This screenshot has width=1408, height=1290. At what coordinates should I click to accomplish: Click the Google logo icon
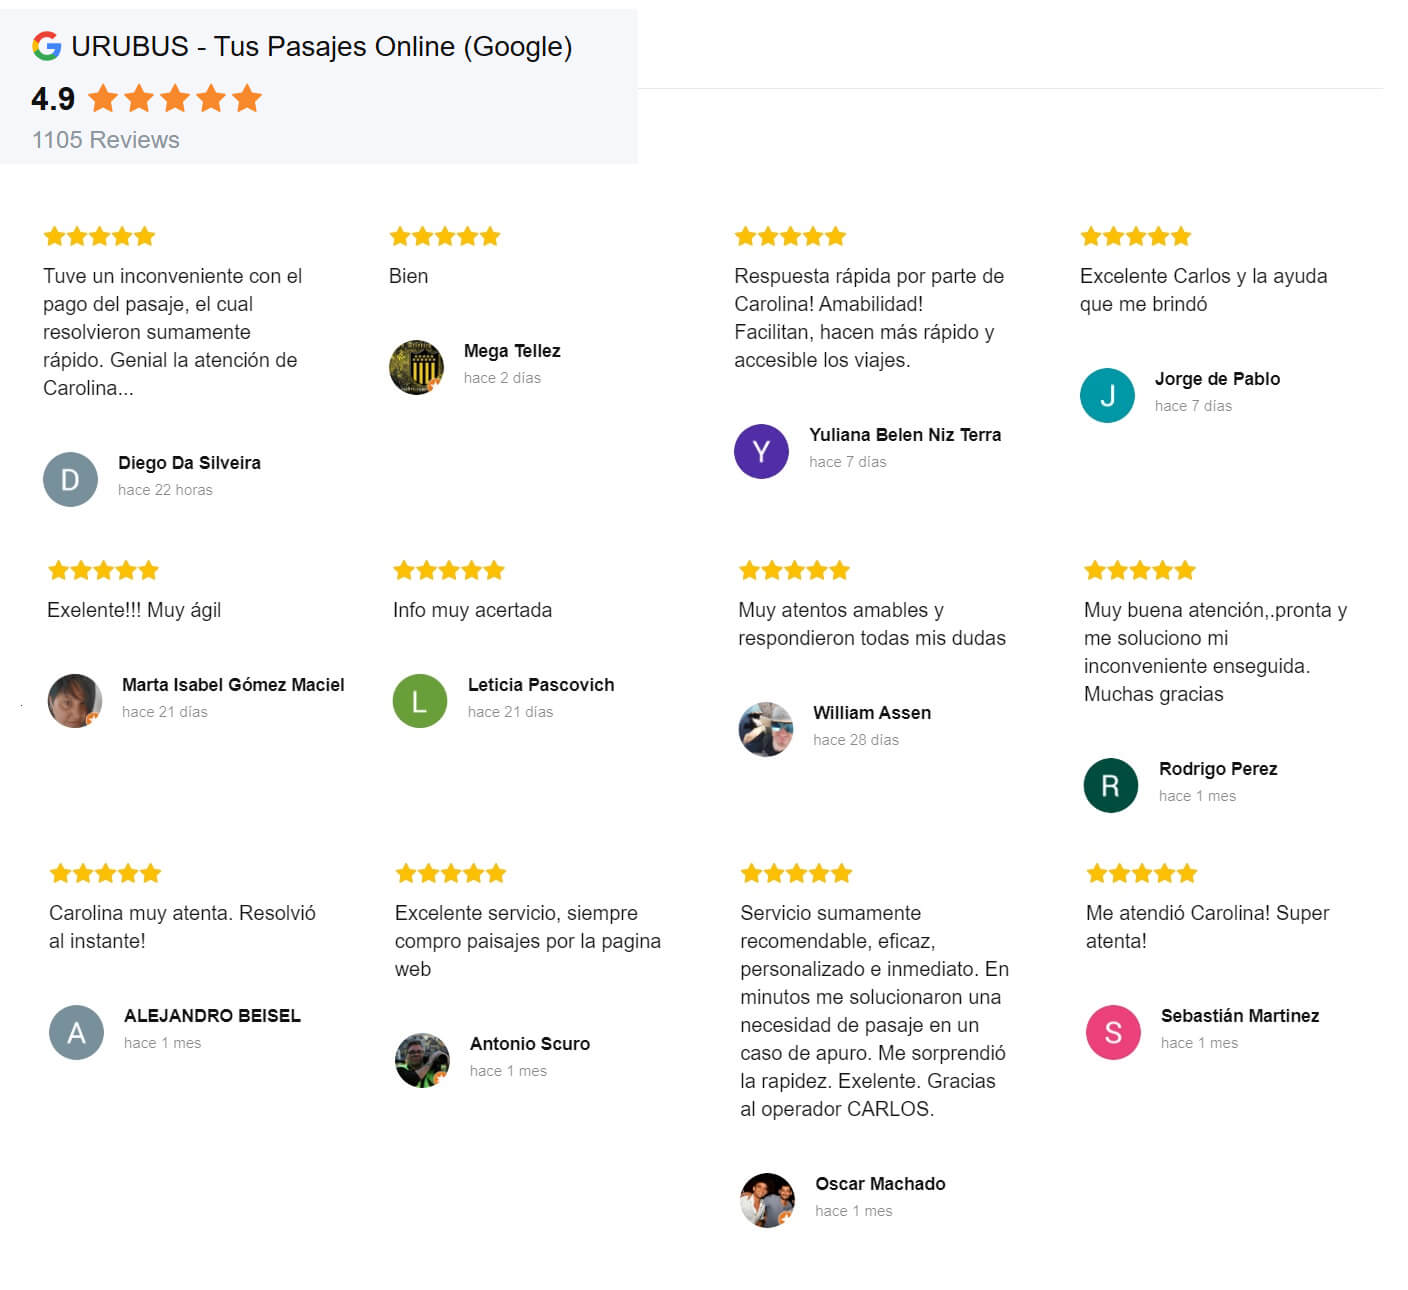[46, 46]
